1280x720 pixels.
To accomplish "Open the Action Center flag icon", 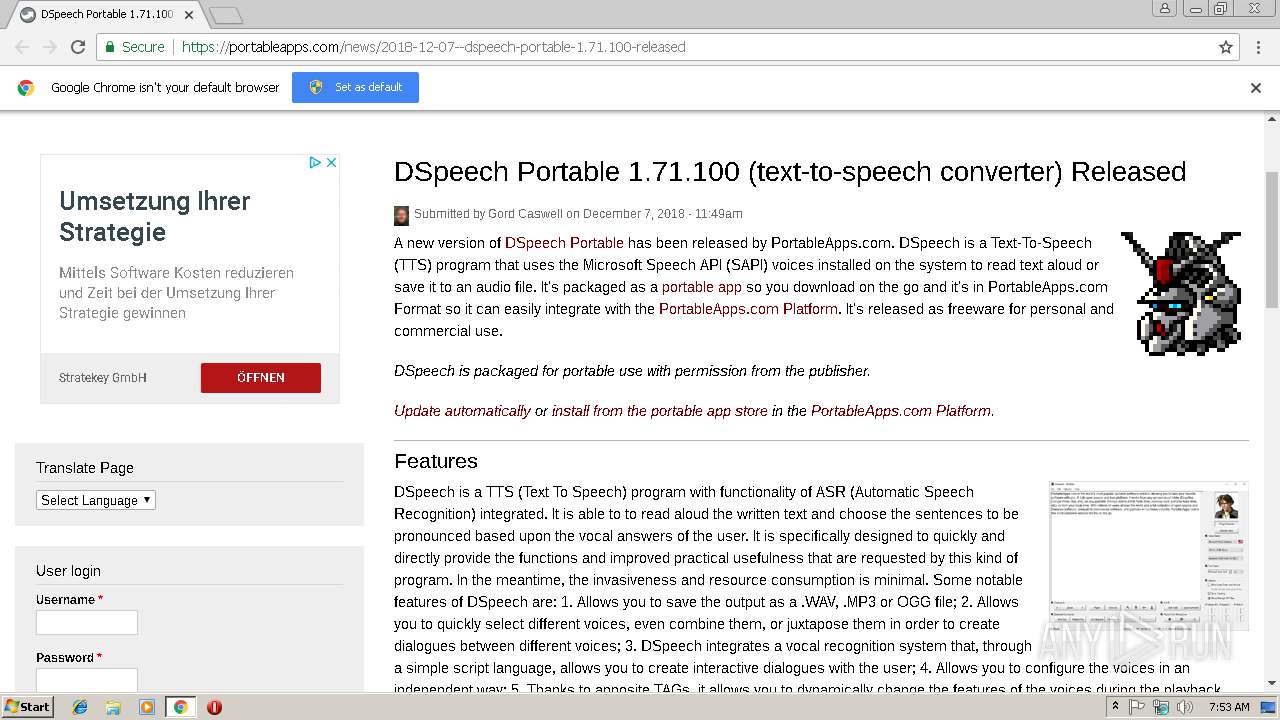I will pyautogui.click(x=1138, y=707).
